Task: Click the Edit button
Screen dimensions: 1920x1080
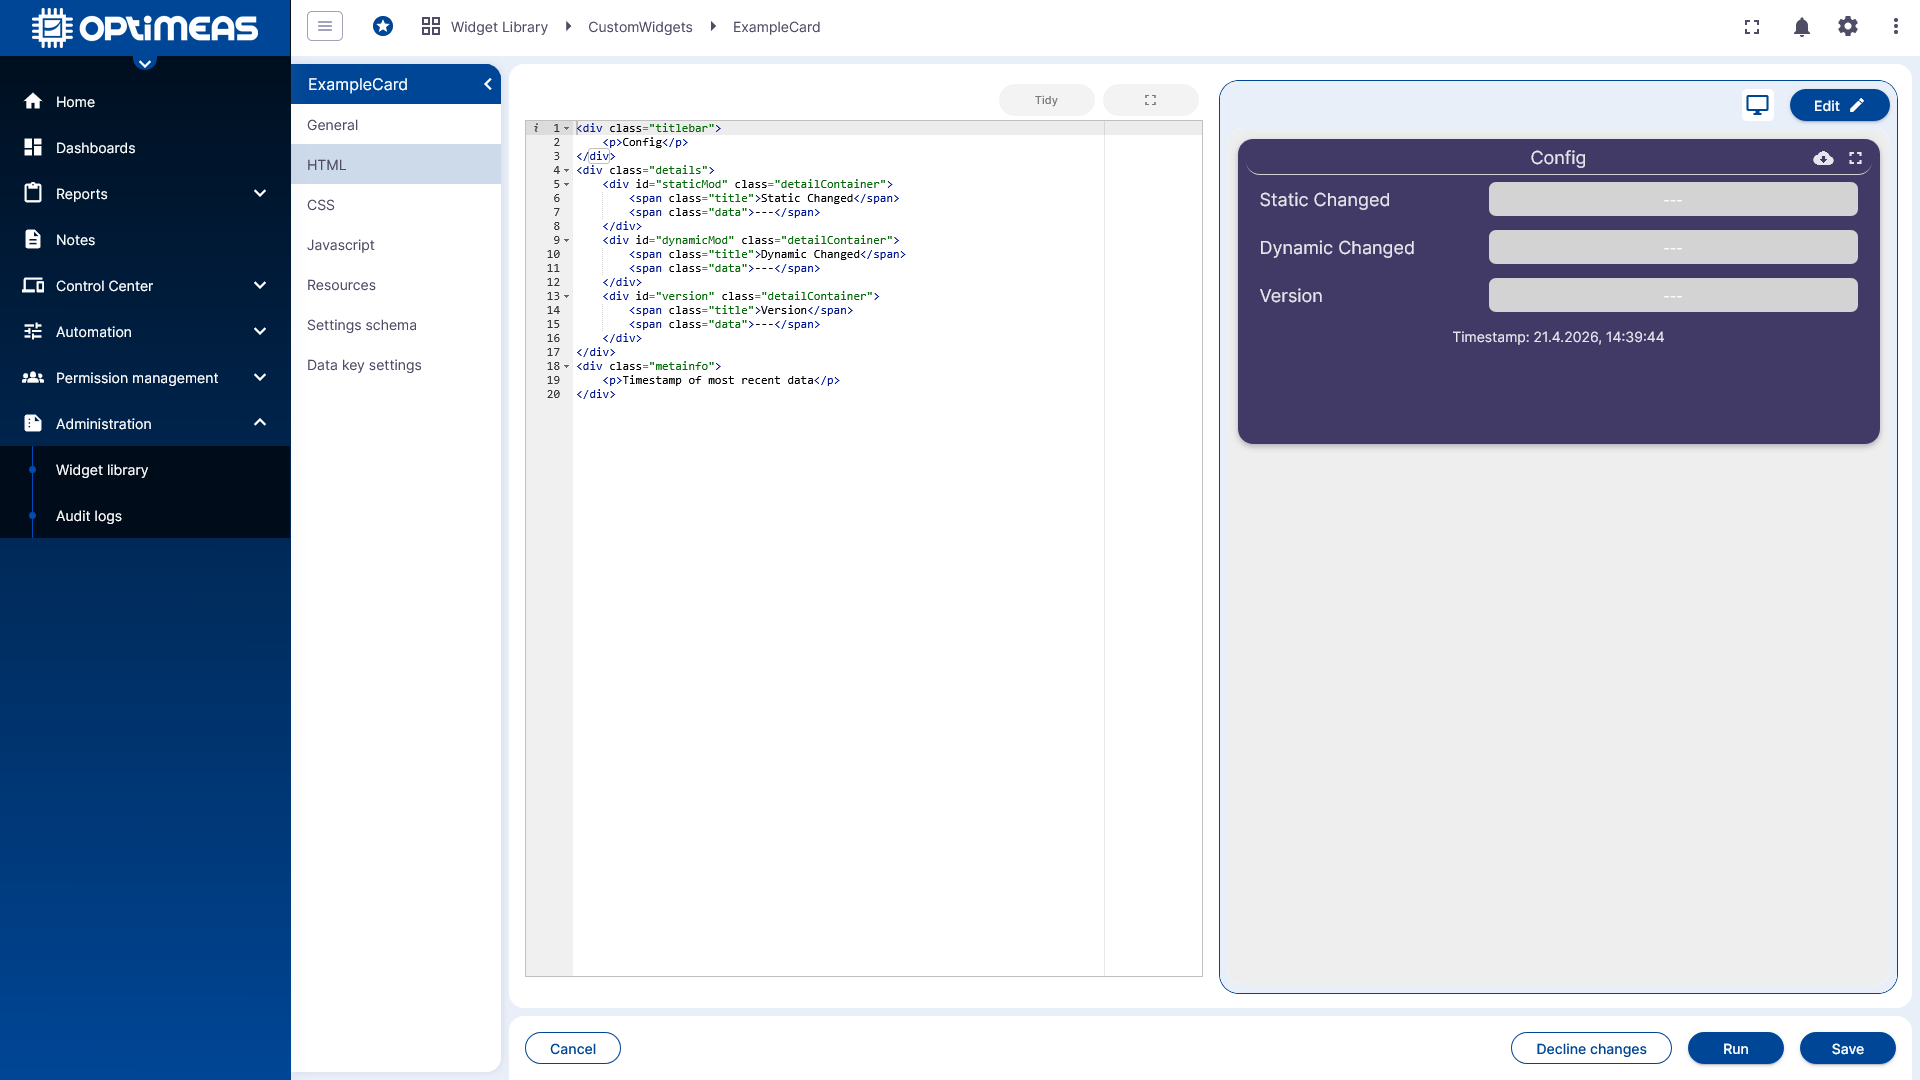Action: click(1839, 105)
